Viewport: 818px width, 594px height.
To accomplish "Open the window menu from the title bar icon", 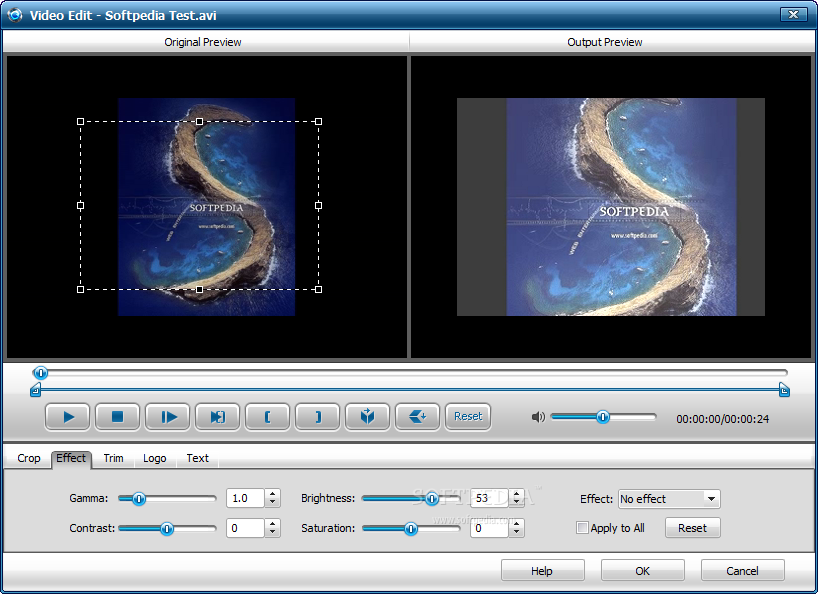I will [x=15, y=15].
